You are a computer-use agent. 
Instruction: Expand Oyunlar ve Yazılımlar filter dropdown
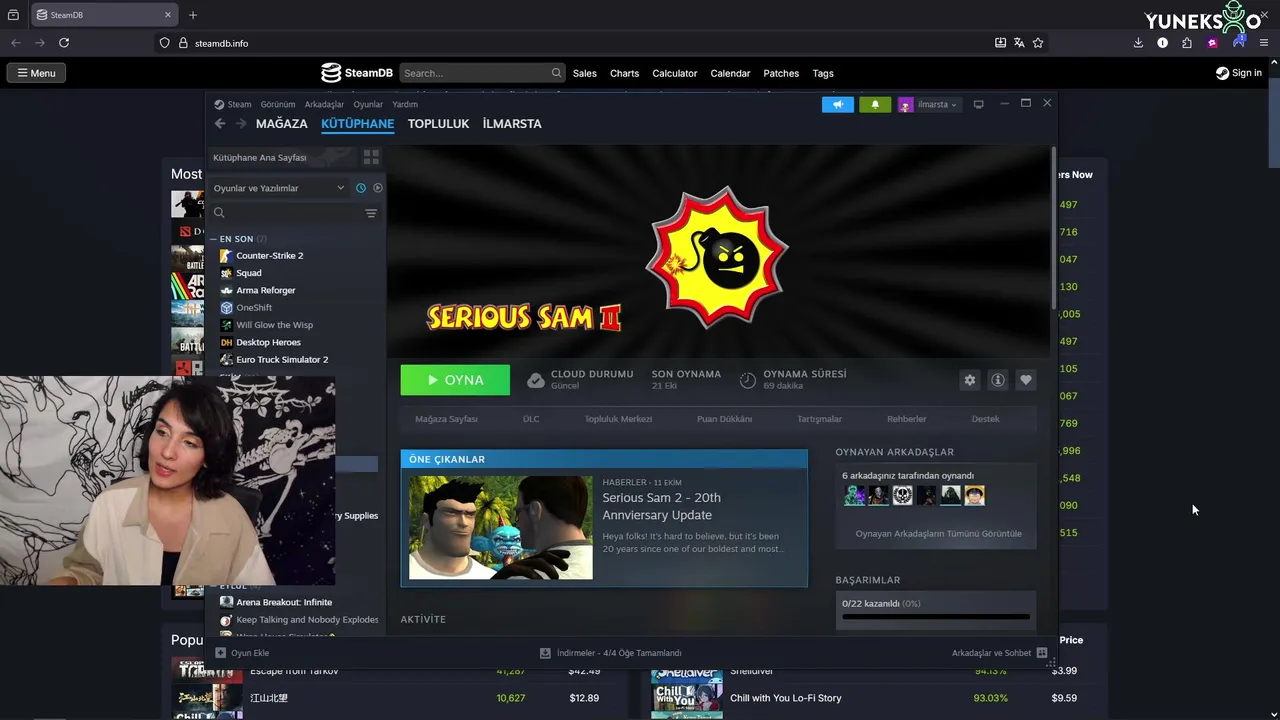click(x=278, y=188)
